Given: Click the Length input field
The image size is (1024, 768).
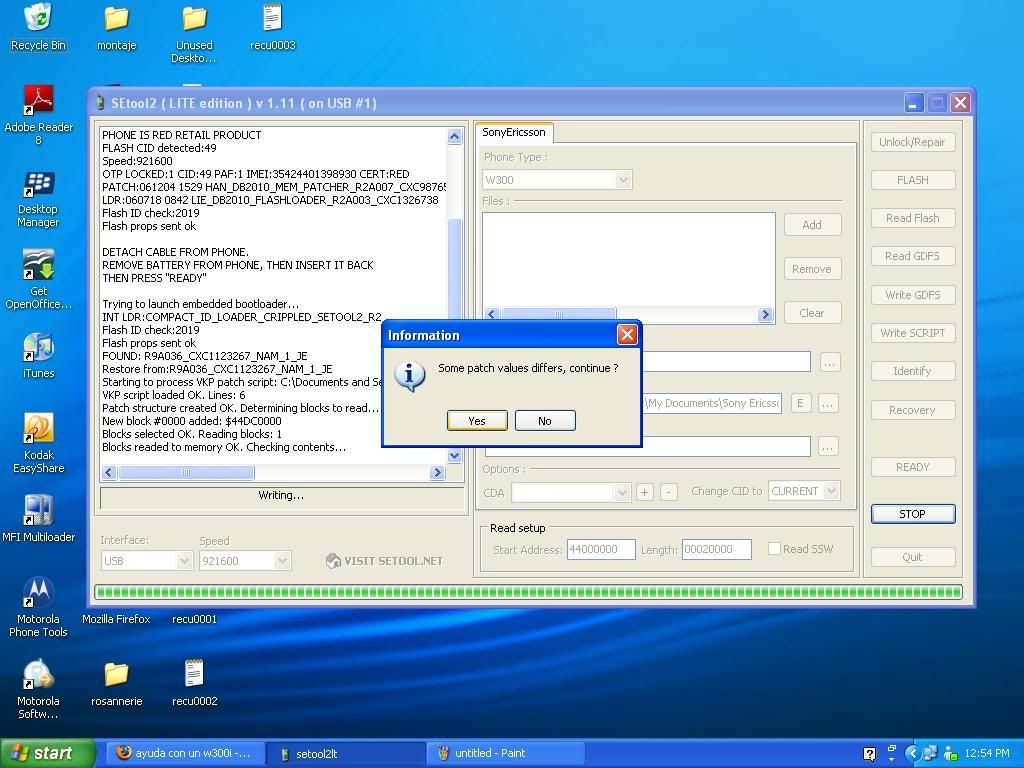Looking at the screenshot, I should [716, 549].
